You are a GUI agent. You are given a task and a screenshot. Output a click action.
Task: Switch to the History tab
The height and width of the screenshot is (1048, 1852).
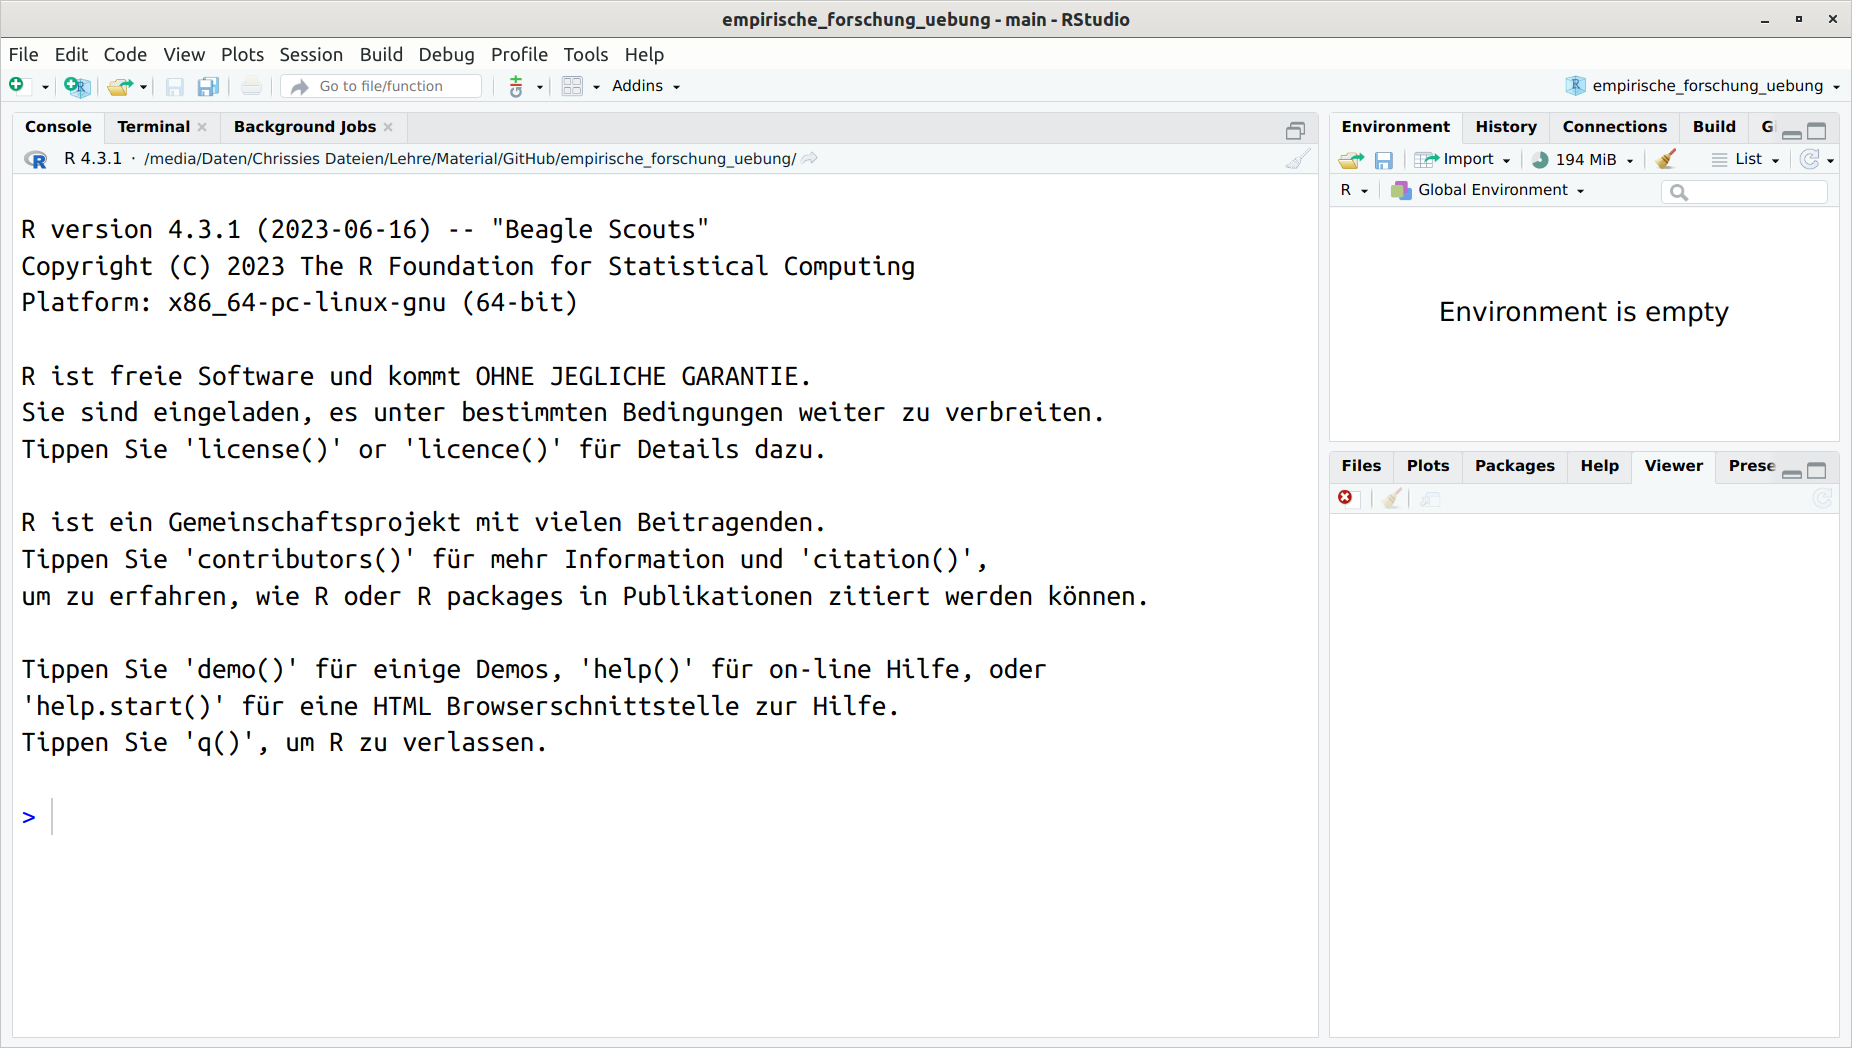[x=1506, y=127]
